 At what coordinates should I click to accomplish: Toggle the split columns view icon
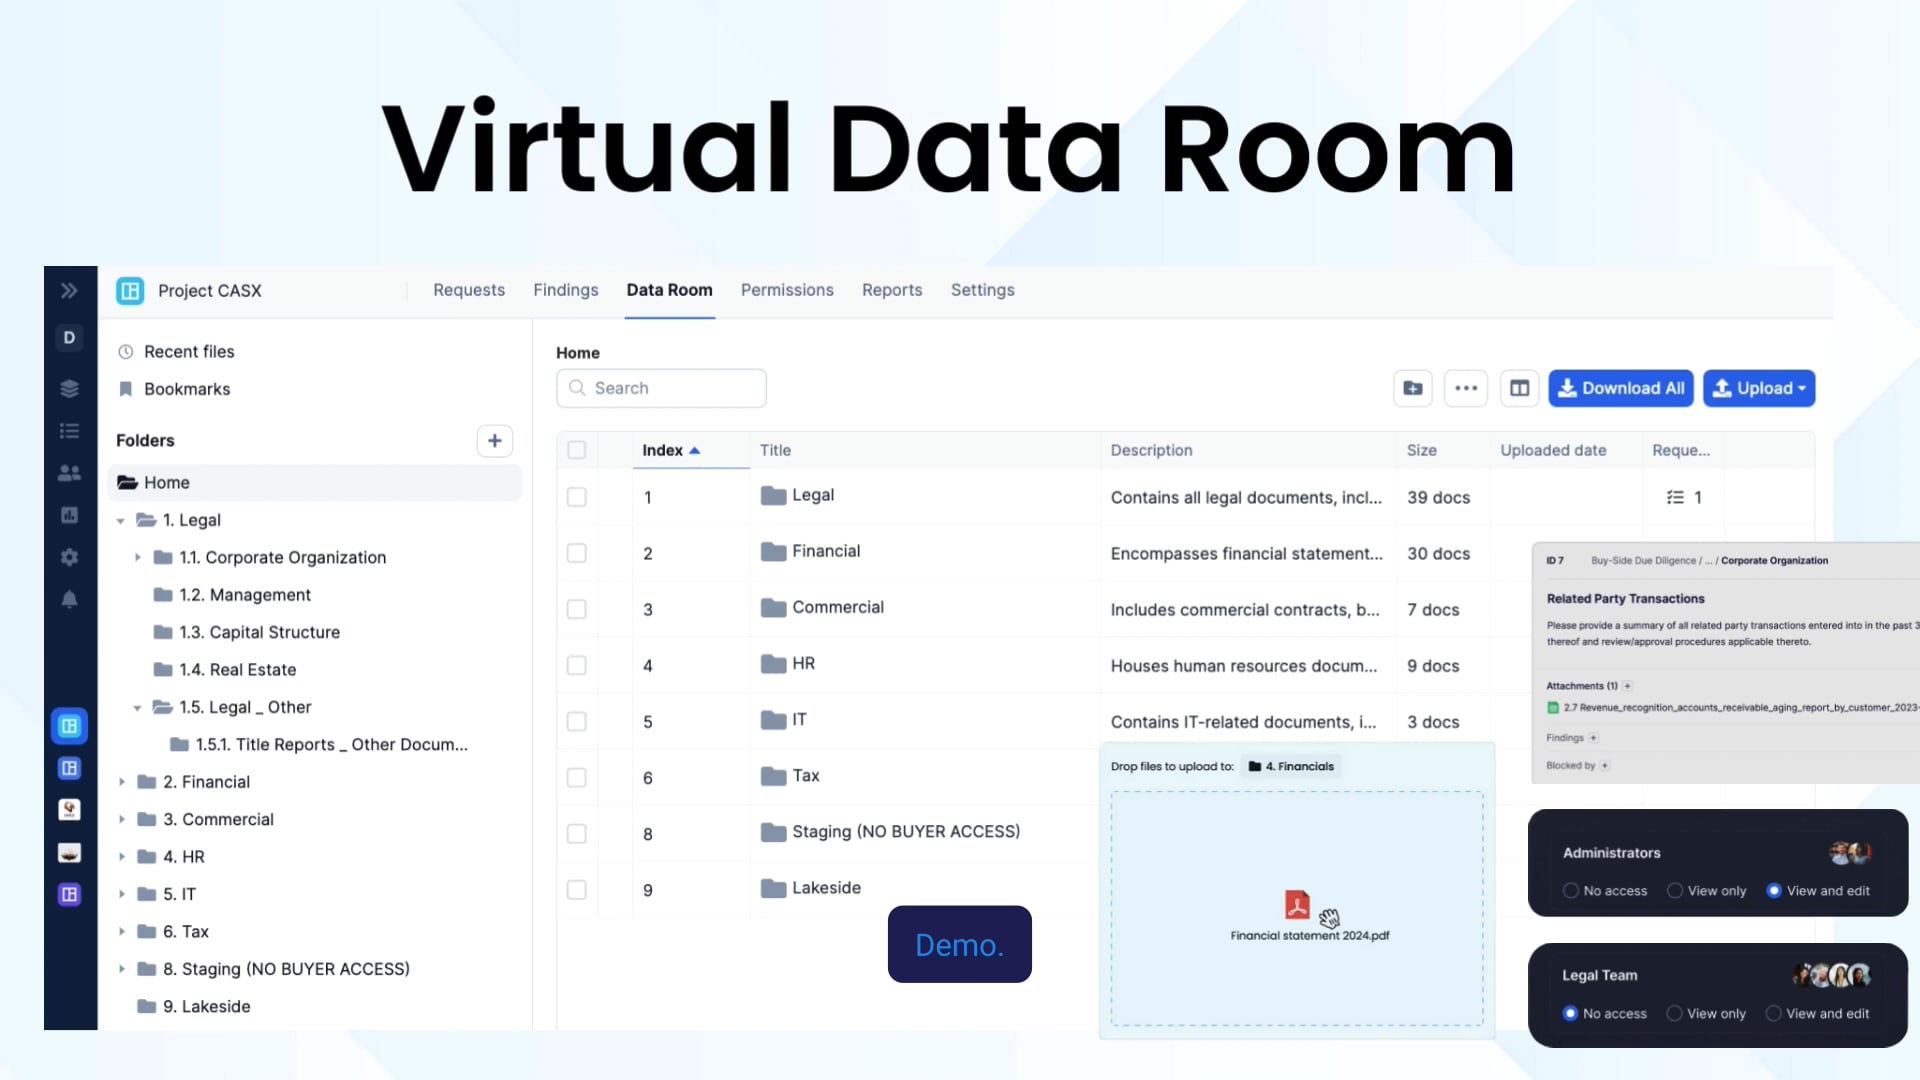coord(1519,388)
